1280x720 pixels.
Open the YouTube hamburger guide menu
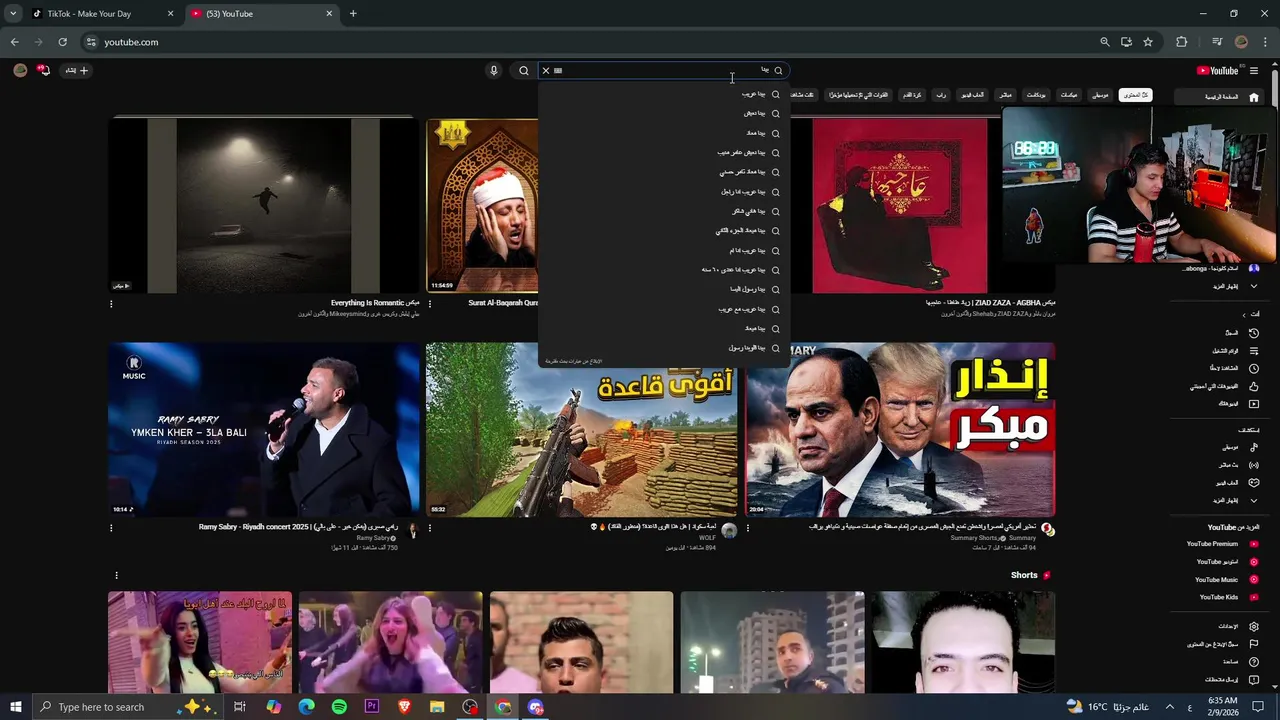pyautogui.click(x=1253, y=71)
